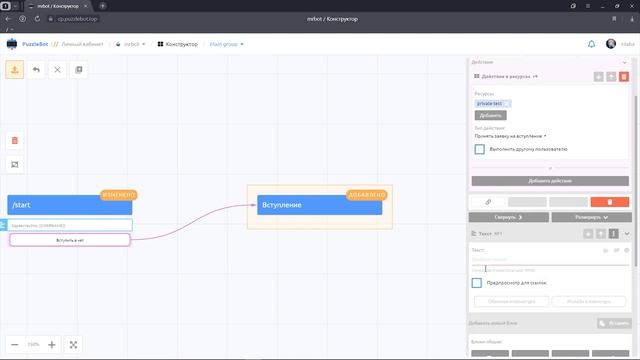Viewport: 640px width, 360px height.
Task: Toggle 'Выполнить другому пользователю' checkbox
Action: pyautogui.click(x=480, y=149)
